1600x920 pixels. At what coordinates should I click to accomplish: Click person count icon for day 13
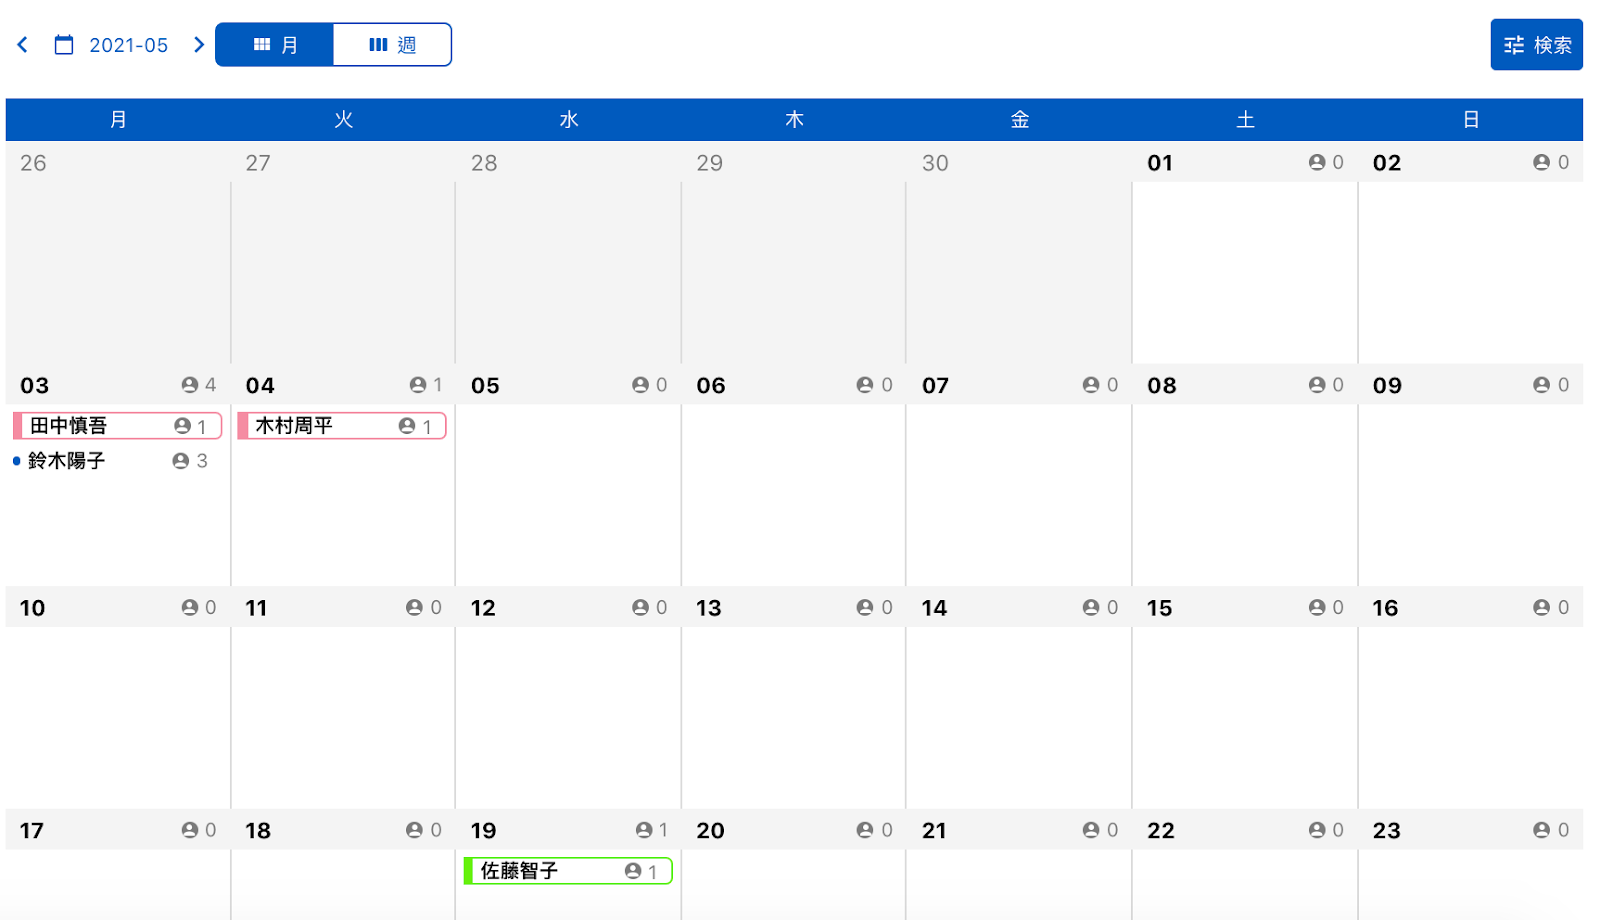[x=865, y=607]
